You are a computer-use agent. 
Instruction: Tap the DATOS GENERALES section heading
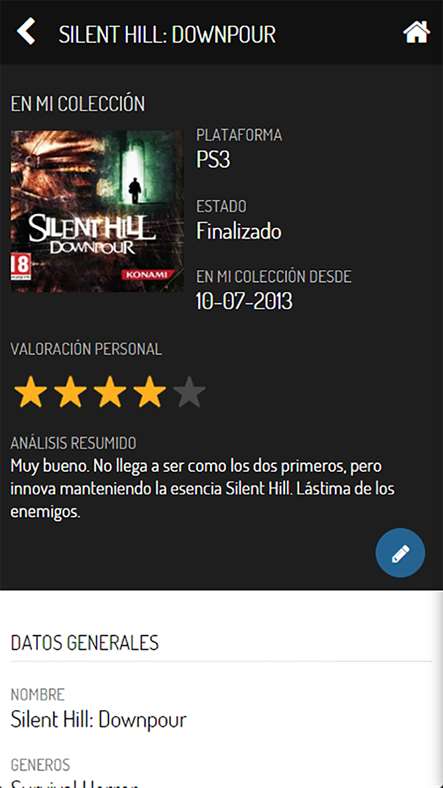(84, 643)
